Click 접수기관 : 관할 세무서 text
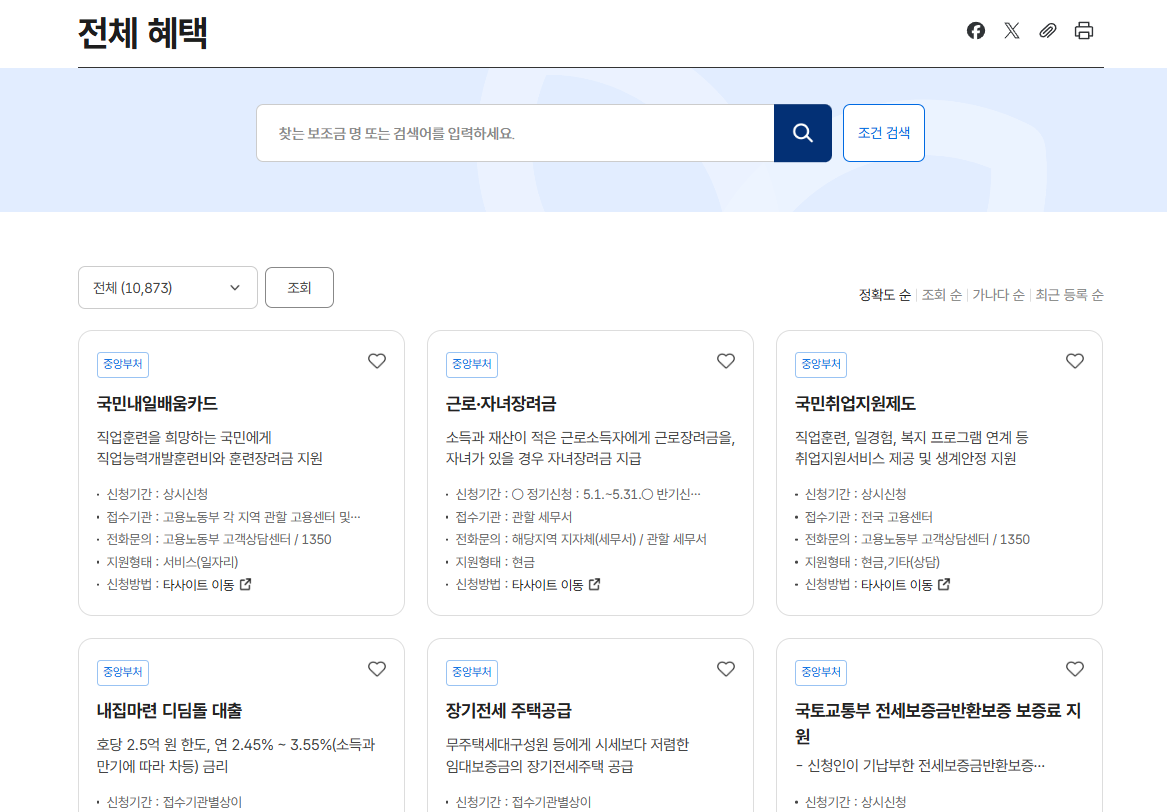The height and width of the screenshot is (812, 1167). coord(514,517)
